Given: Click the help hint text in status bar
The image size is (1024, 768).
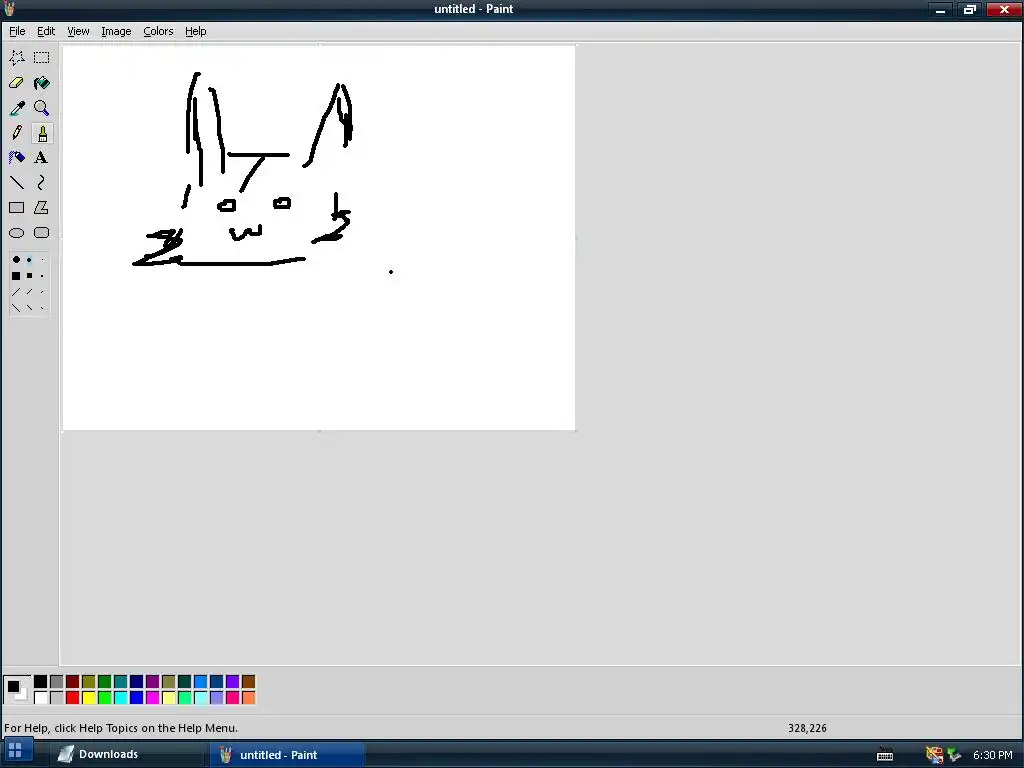Looking at the screenshot, I should coord(121,728).
